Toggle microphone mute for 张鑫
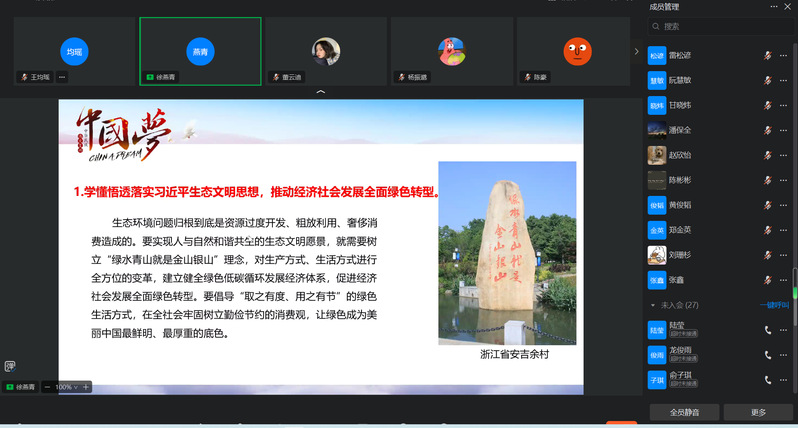 768,280
